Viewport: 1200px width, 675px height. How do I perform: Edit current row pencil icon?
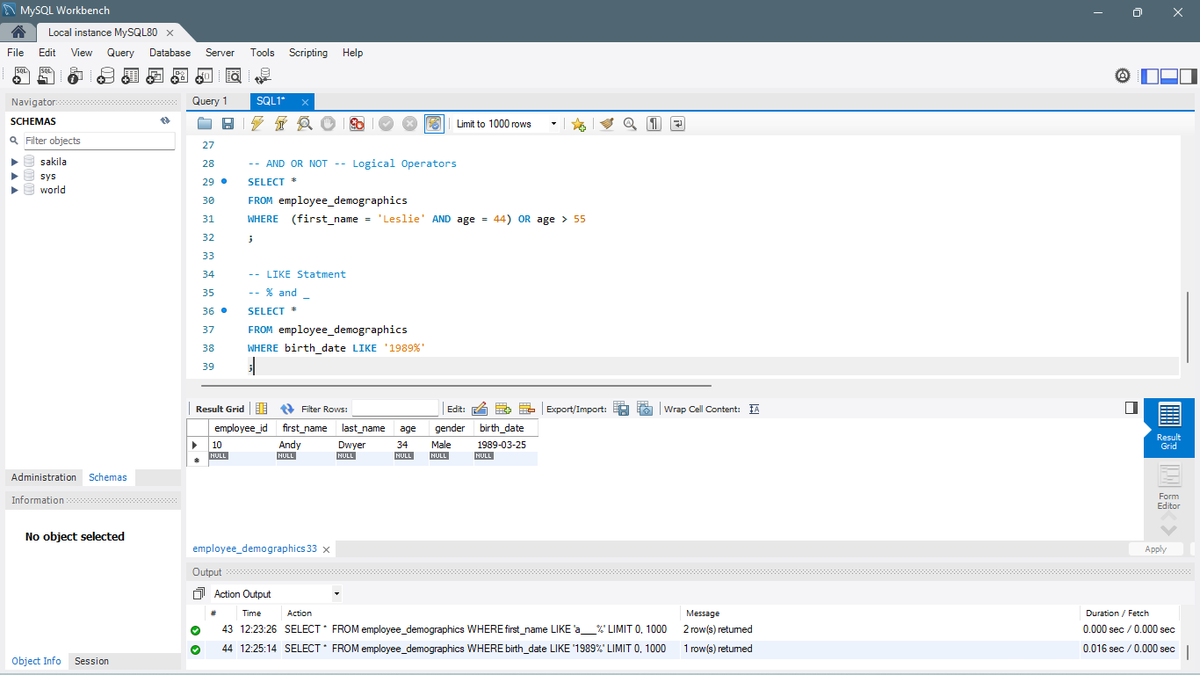pyautogui.click(x=478, y=408)
